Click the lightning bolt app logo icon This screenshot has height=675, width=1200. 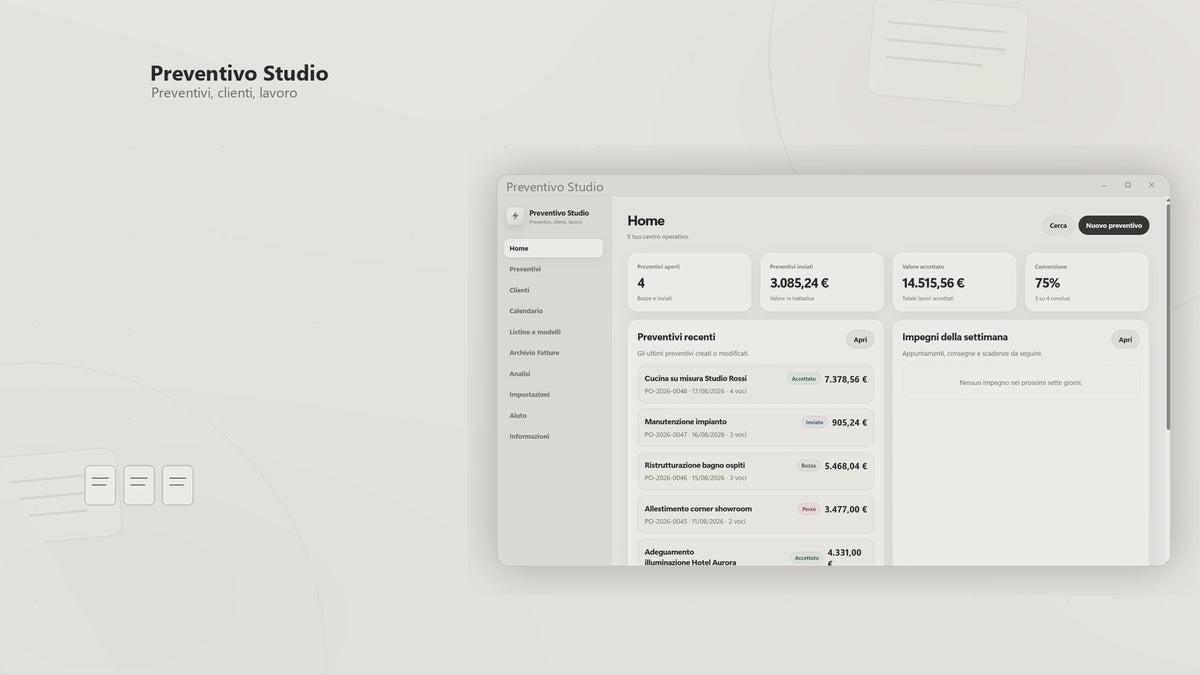(x=515, y=216)
